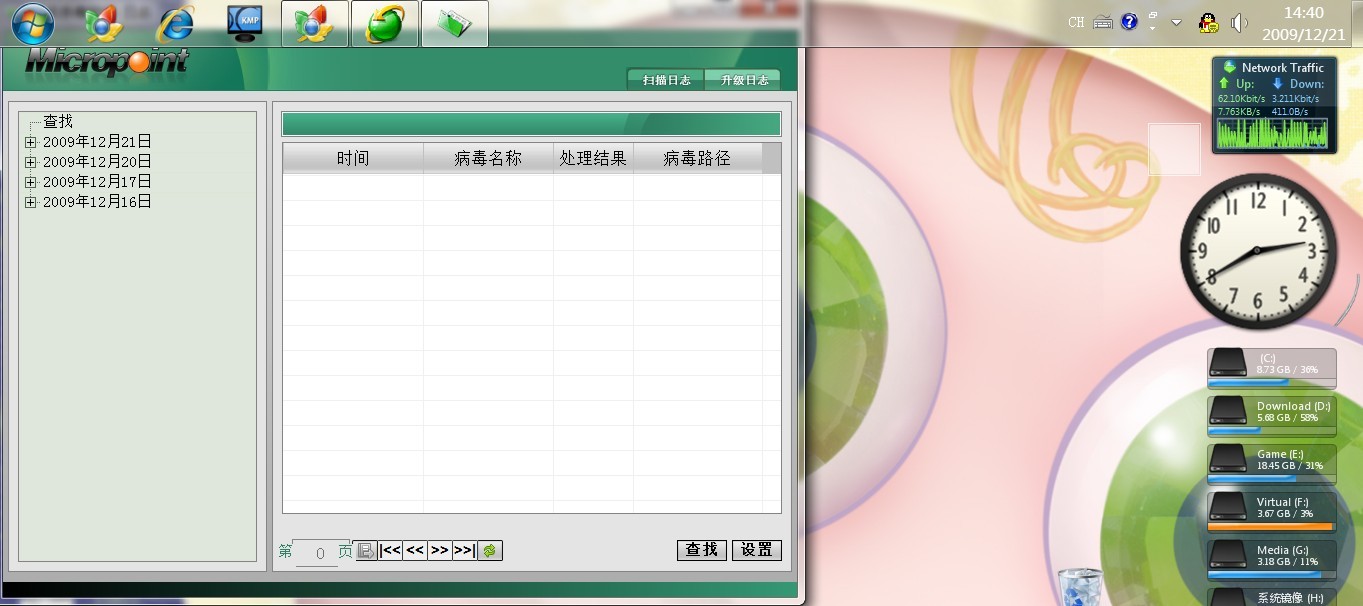This screenshot has height=606, width=1363.
Task: Click the 时间 column header
Action: [353, 158]
